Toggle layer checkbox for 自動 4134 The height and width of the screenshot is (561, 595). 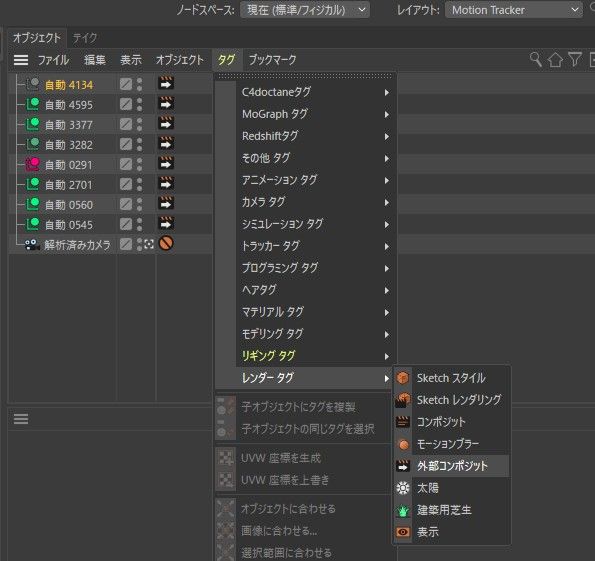click(x=126, y=84)
